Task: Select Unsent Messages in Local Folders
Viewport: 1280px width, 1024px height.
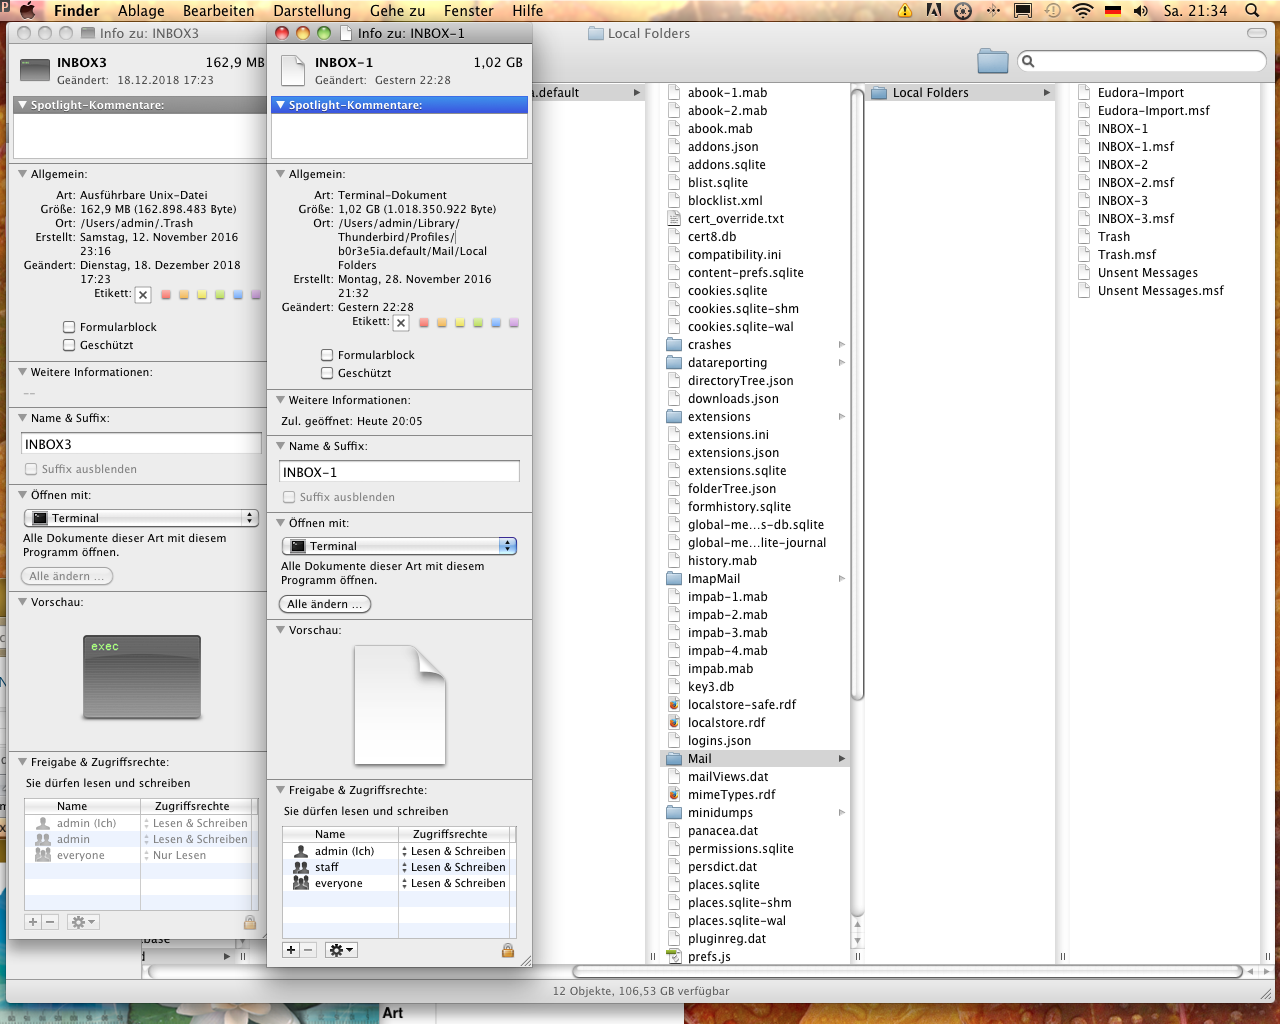Action: pyautogui.click(x=1148, y=273)
